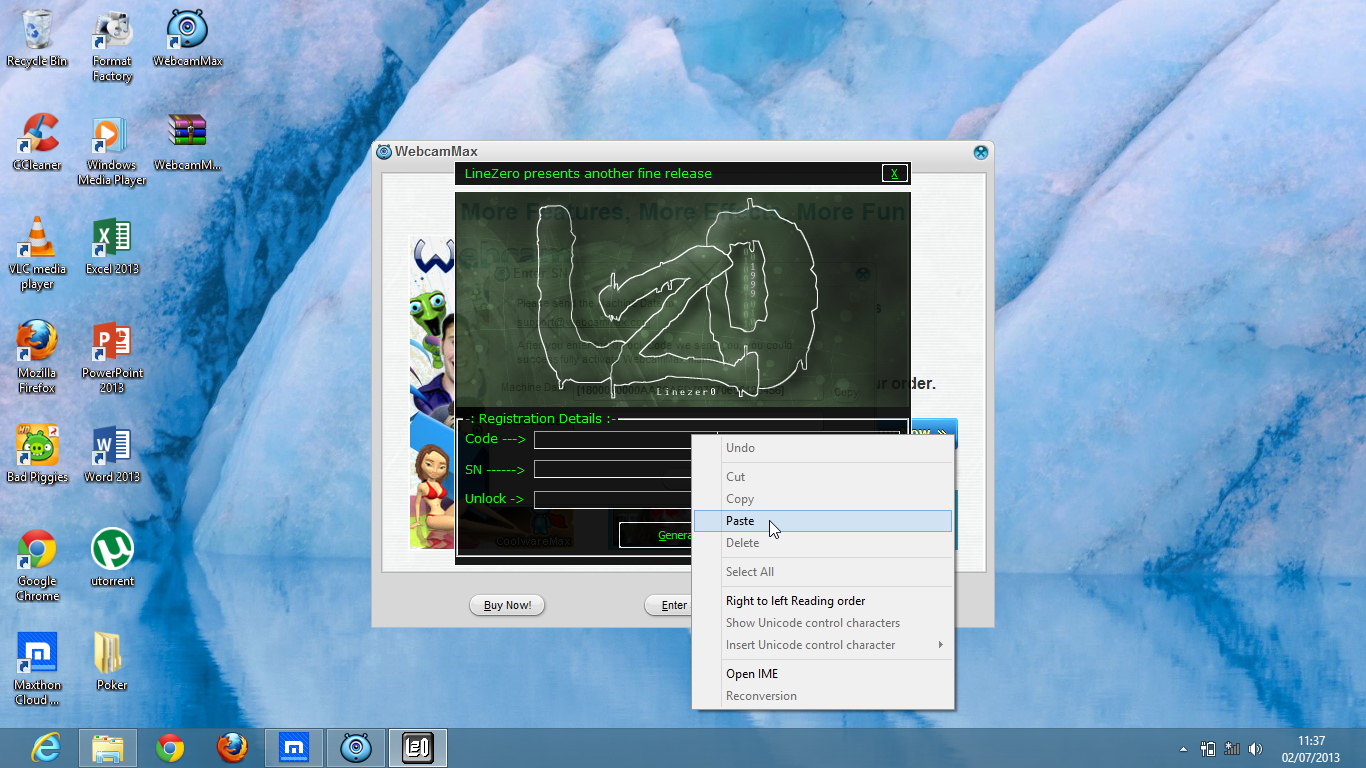Open WebcamMax desktop shortcut
Viewport: 1366px width, 768px height.
tap(187, 38)
